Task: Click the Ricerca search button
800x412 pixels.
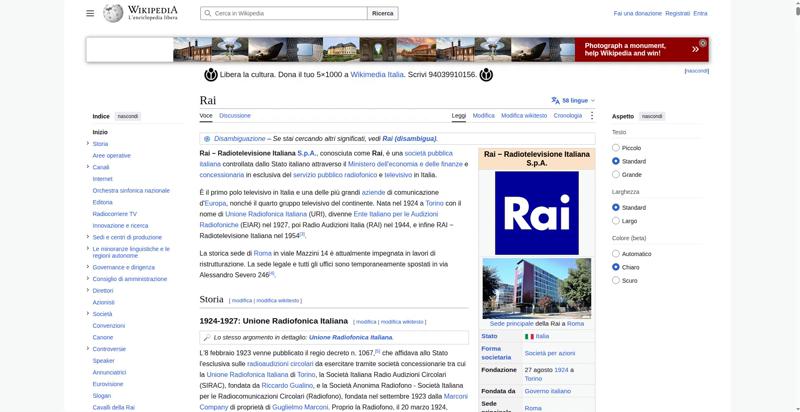Action: tap(383, 13)
